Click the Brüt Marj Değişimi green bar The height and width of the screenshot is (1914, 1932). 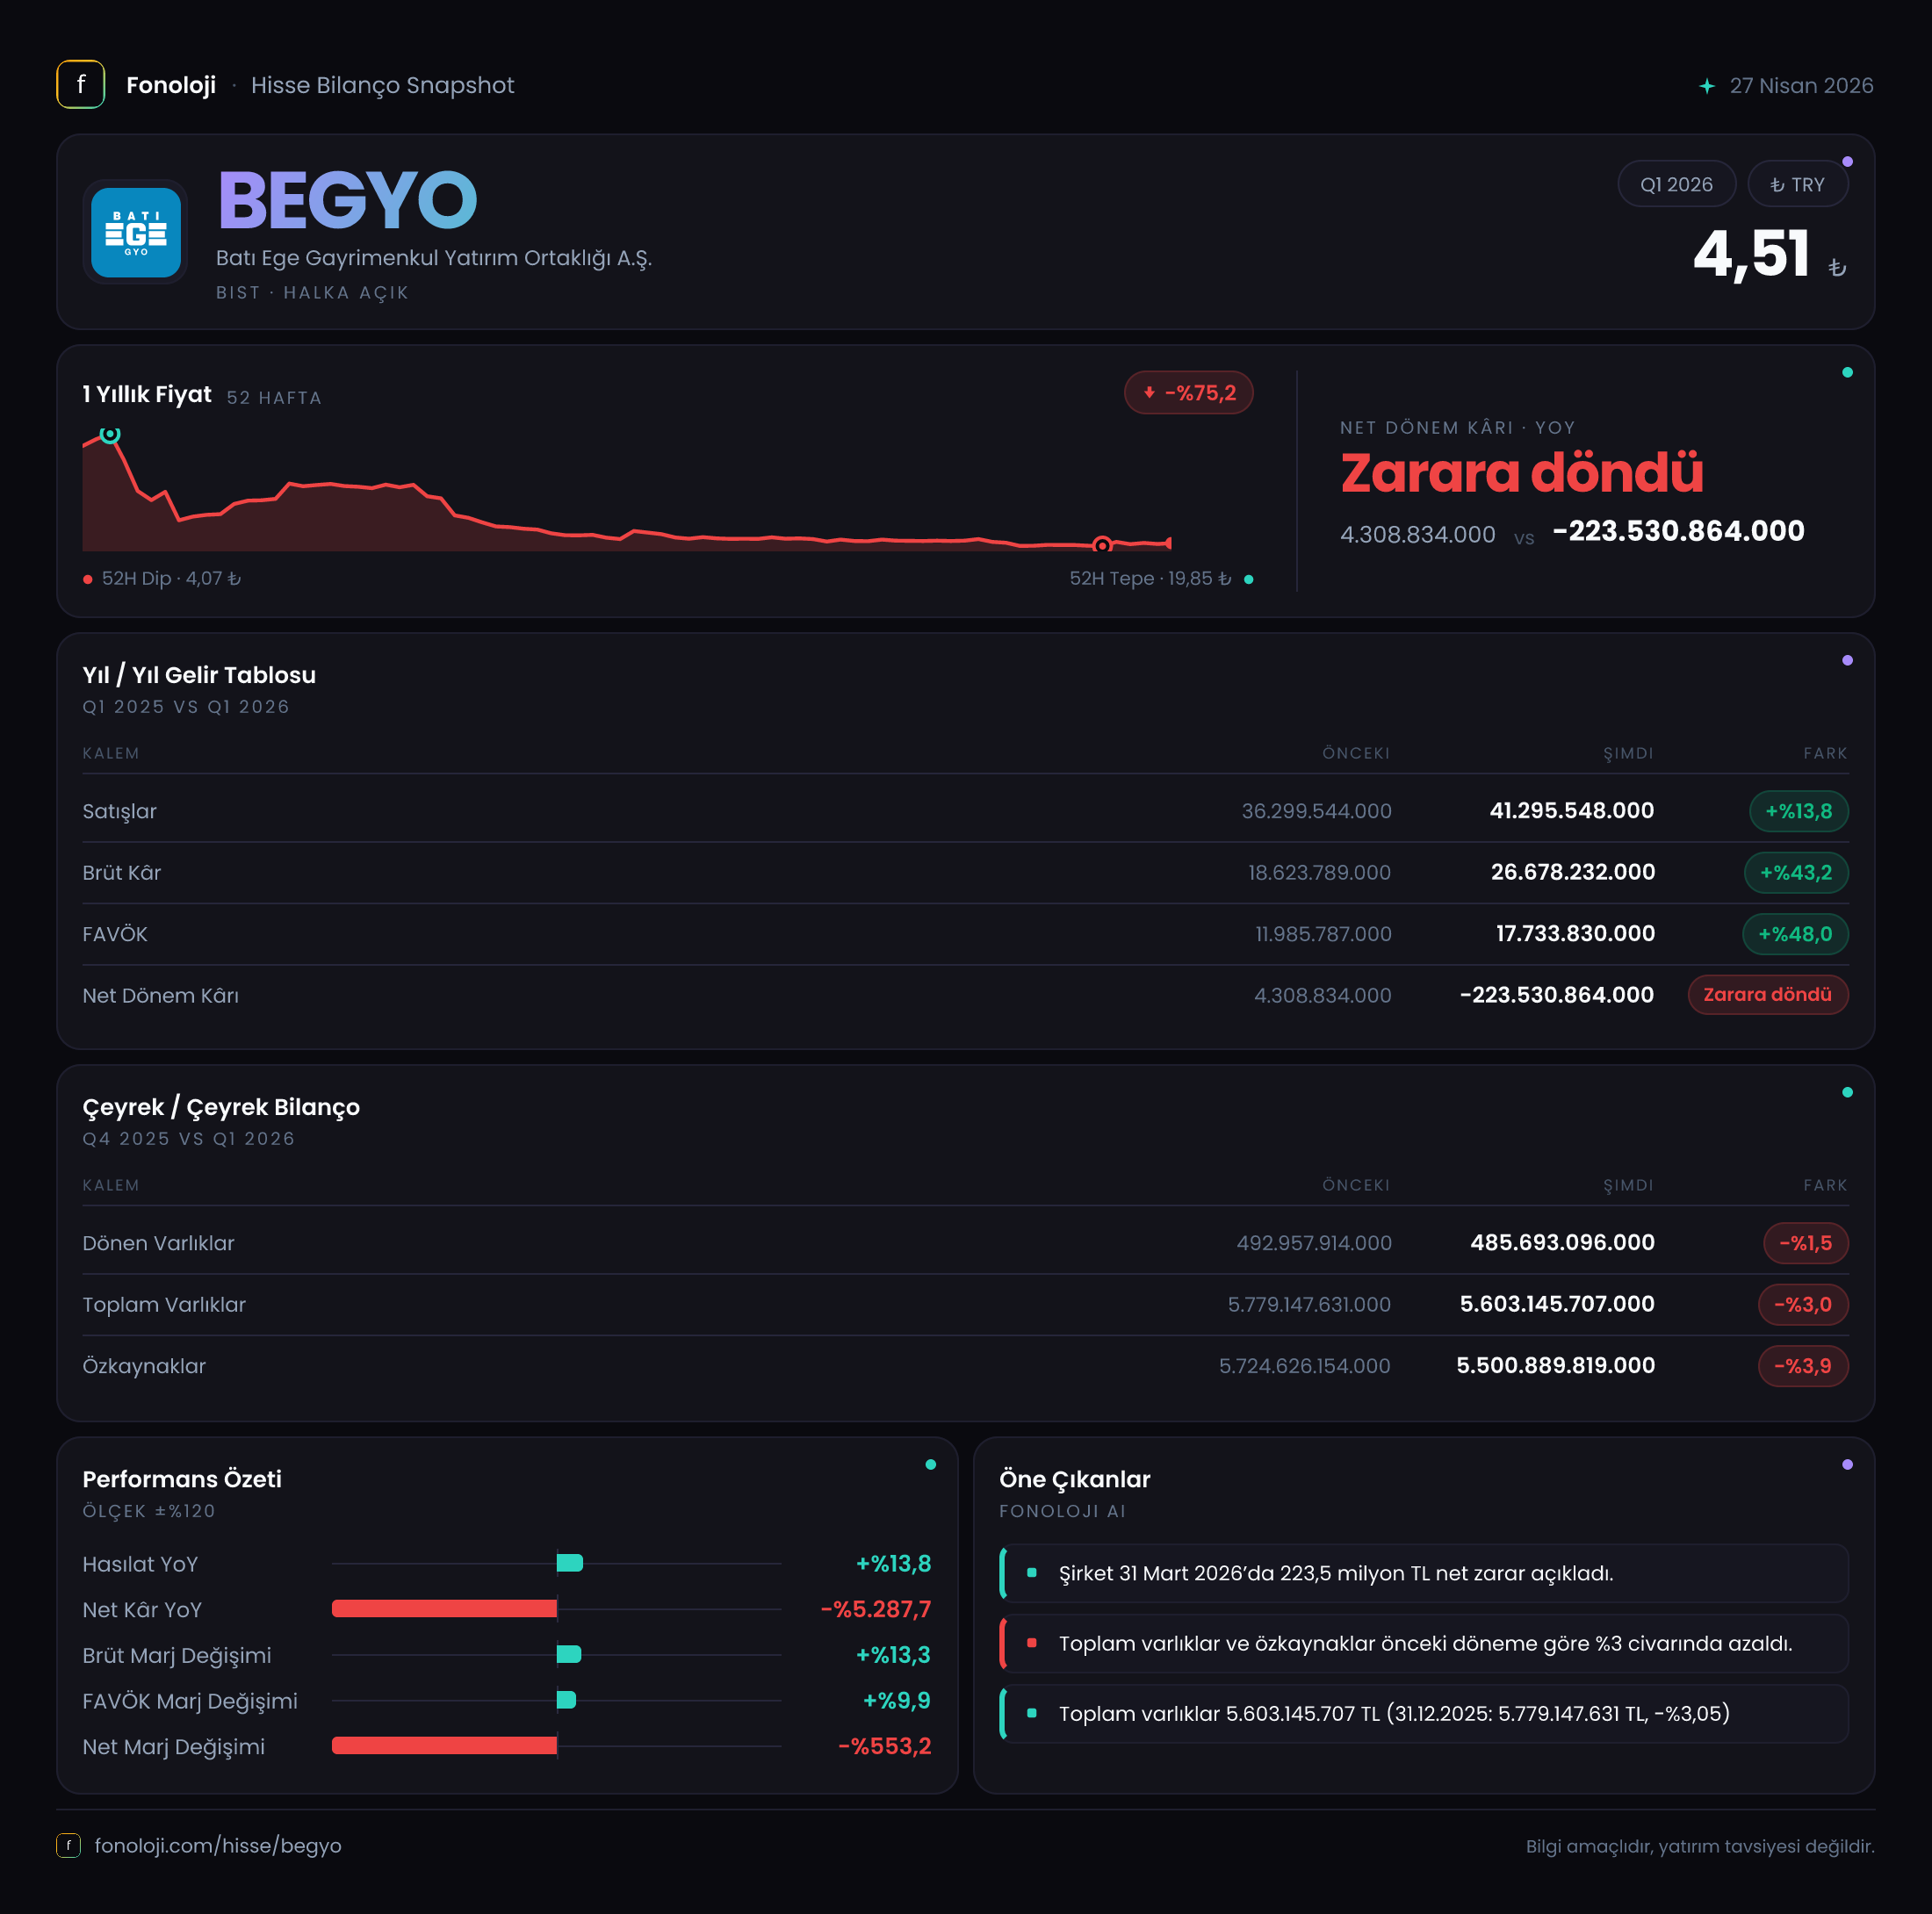click(x=568, y=1655)
